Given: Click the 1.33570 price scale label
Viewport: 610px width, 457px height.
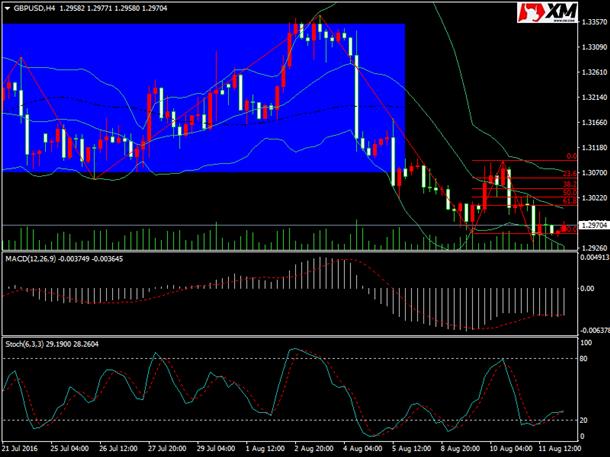Looking at the screenshot, I should [594, 22].
